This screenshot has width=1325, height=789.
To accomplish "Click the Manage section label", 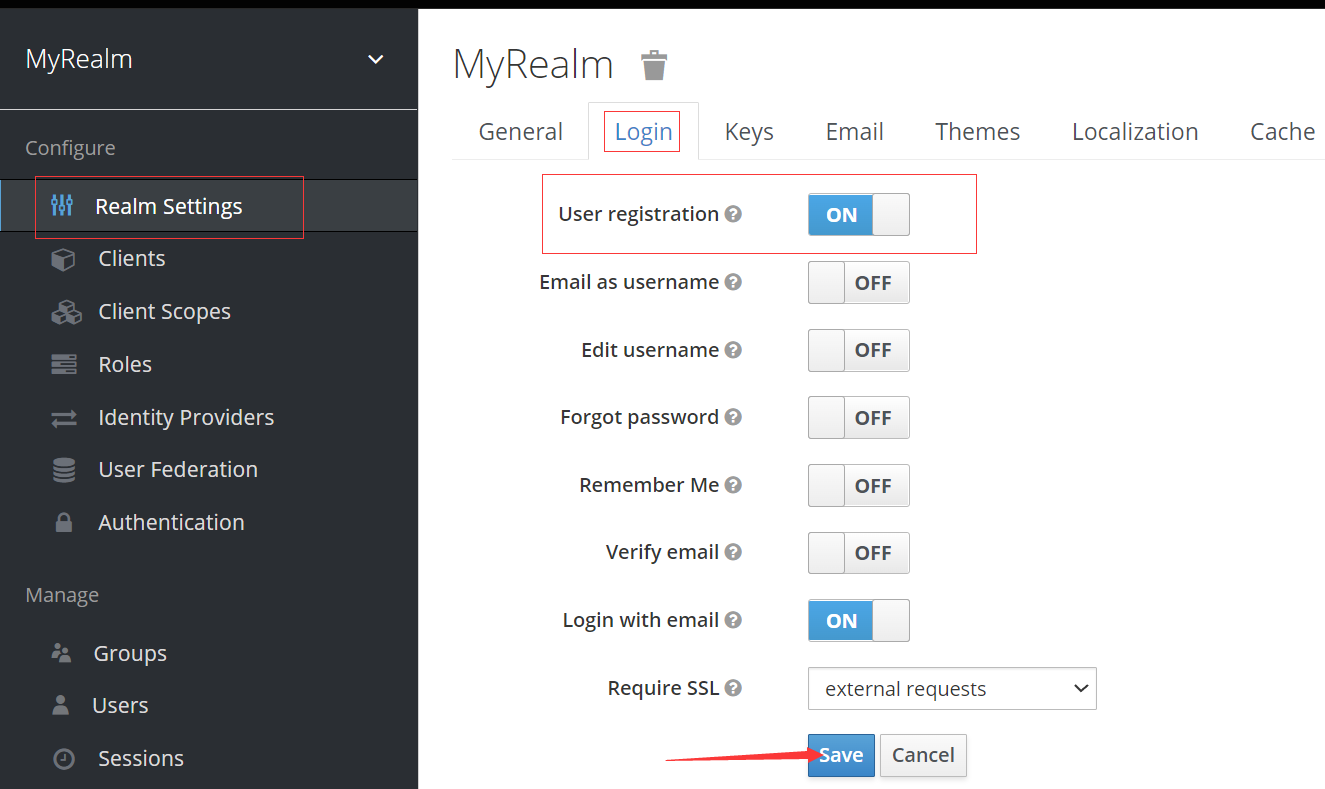I will [x=62, y=595].
